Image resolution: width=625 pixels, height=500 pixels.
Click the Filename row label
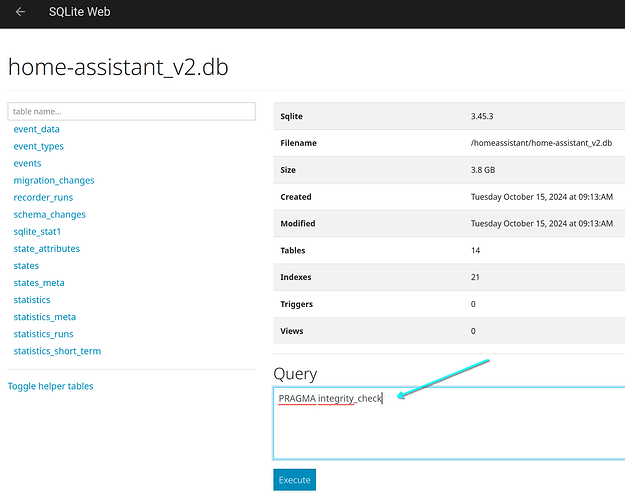click(x=299, y=143)
